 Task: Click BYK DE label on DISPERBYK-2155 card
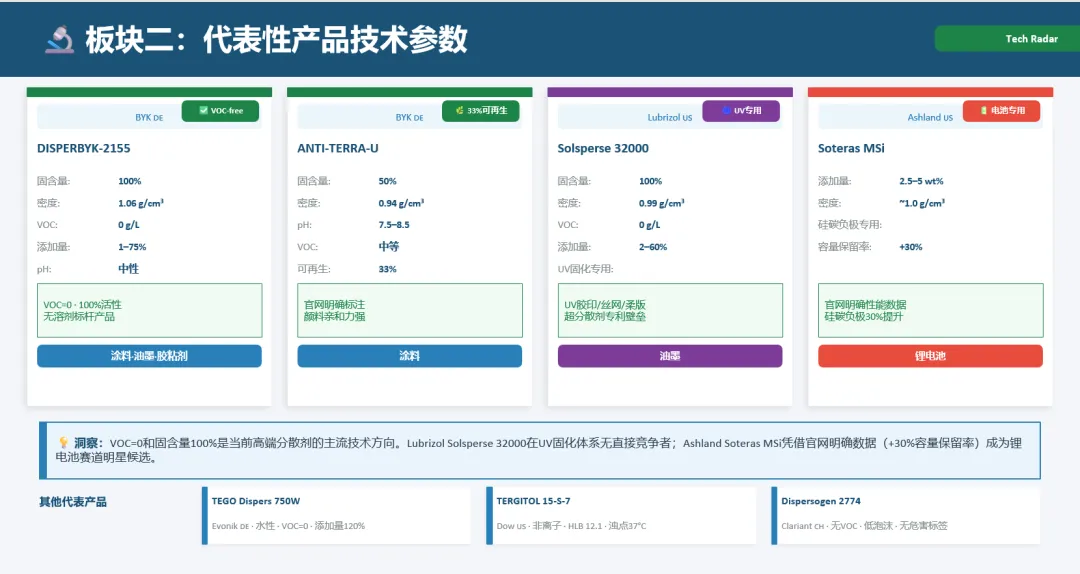[x=149, y=118]
